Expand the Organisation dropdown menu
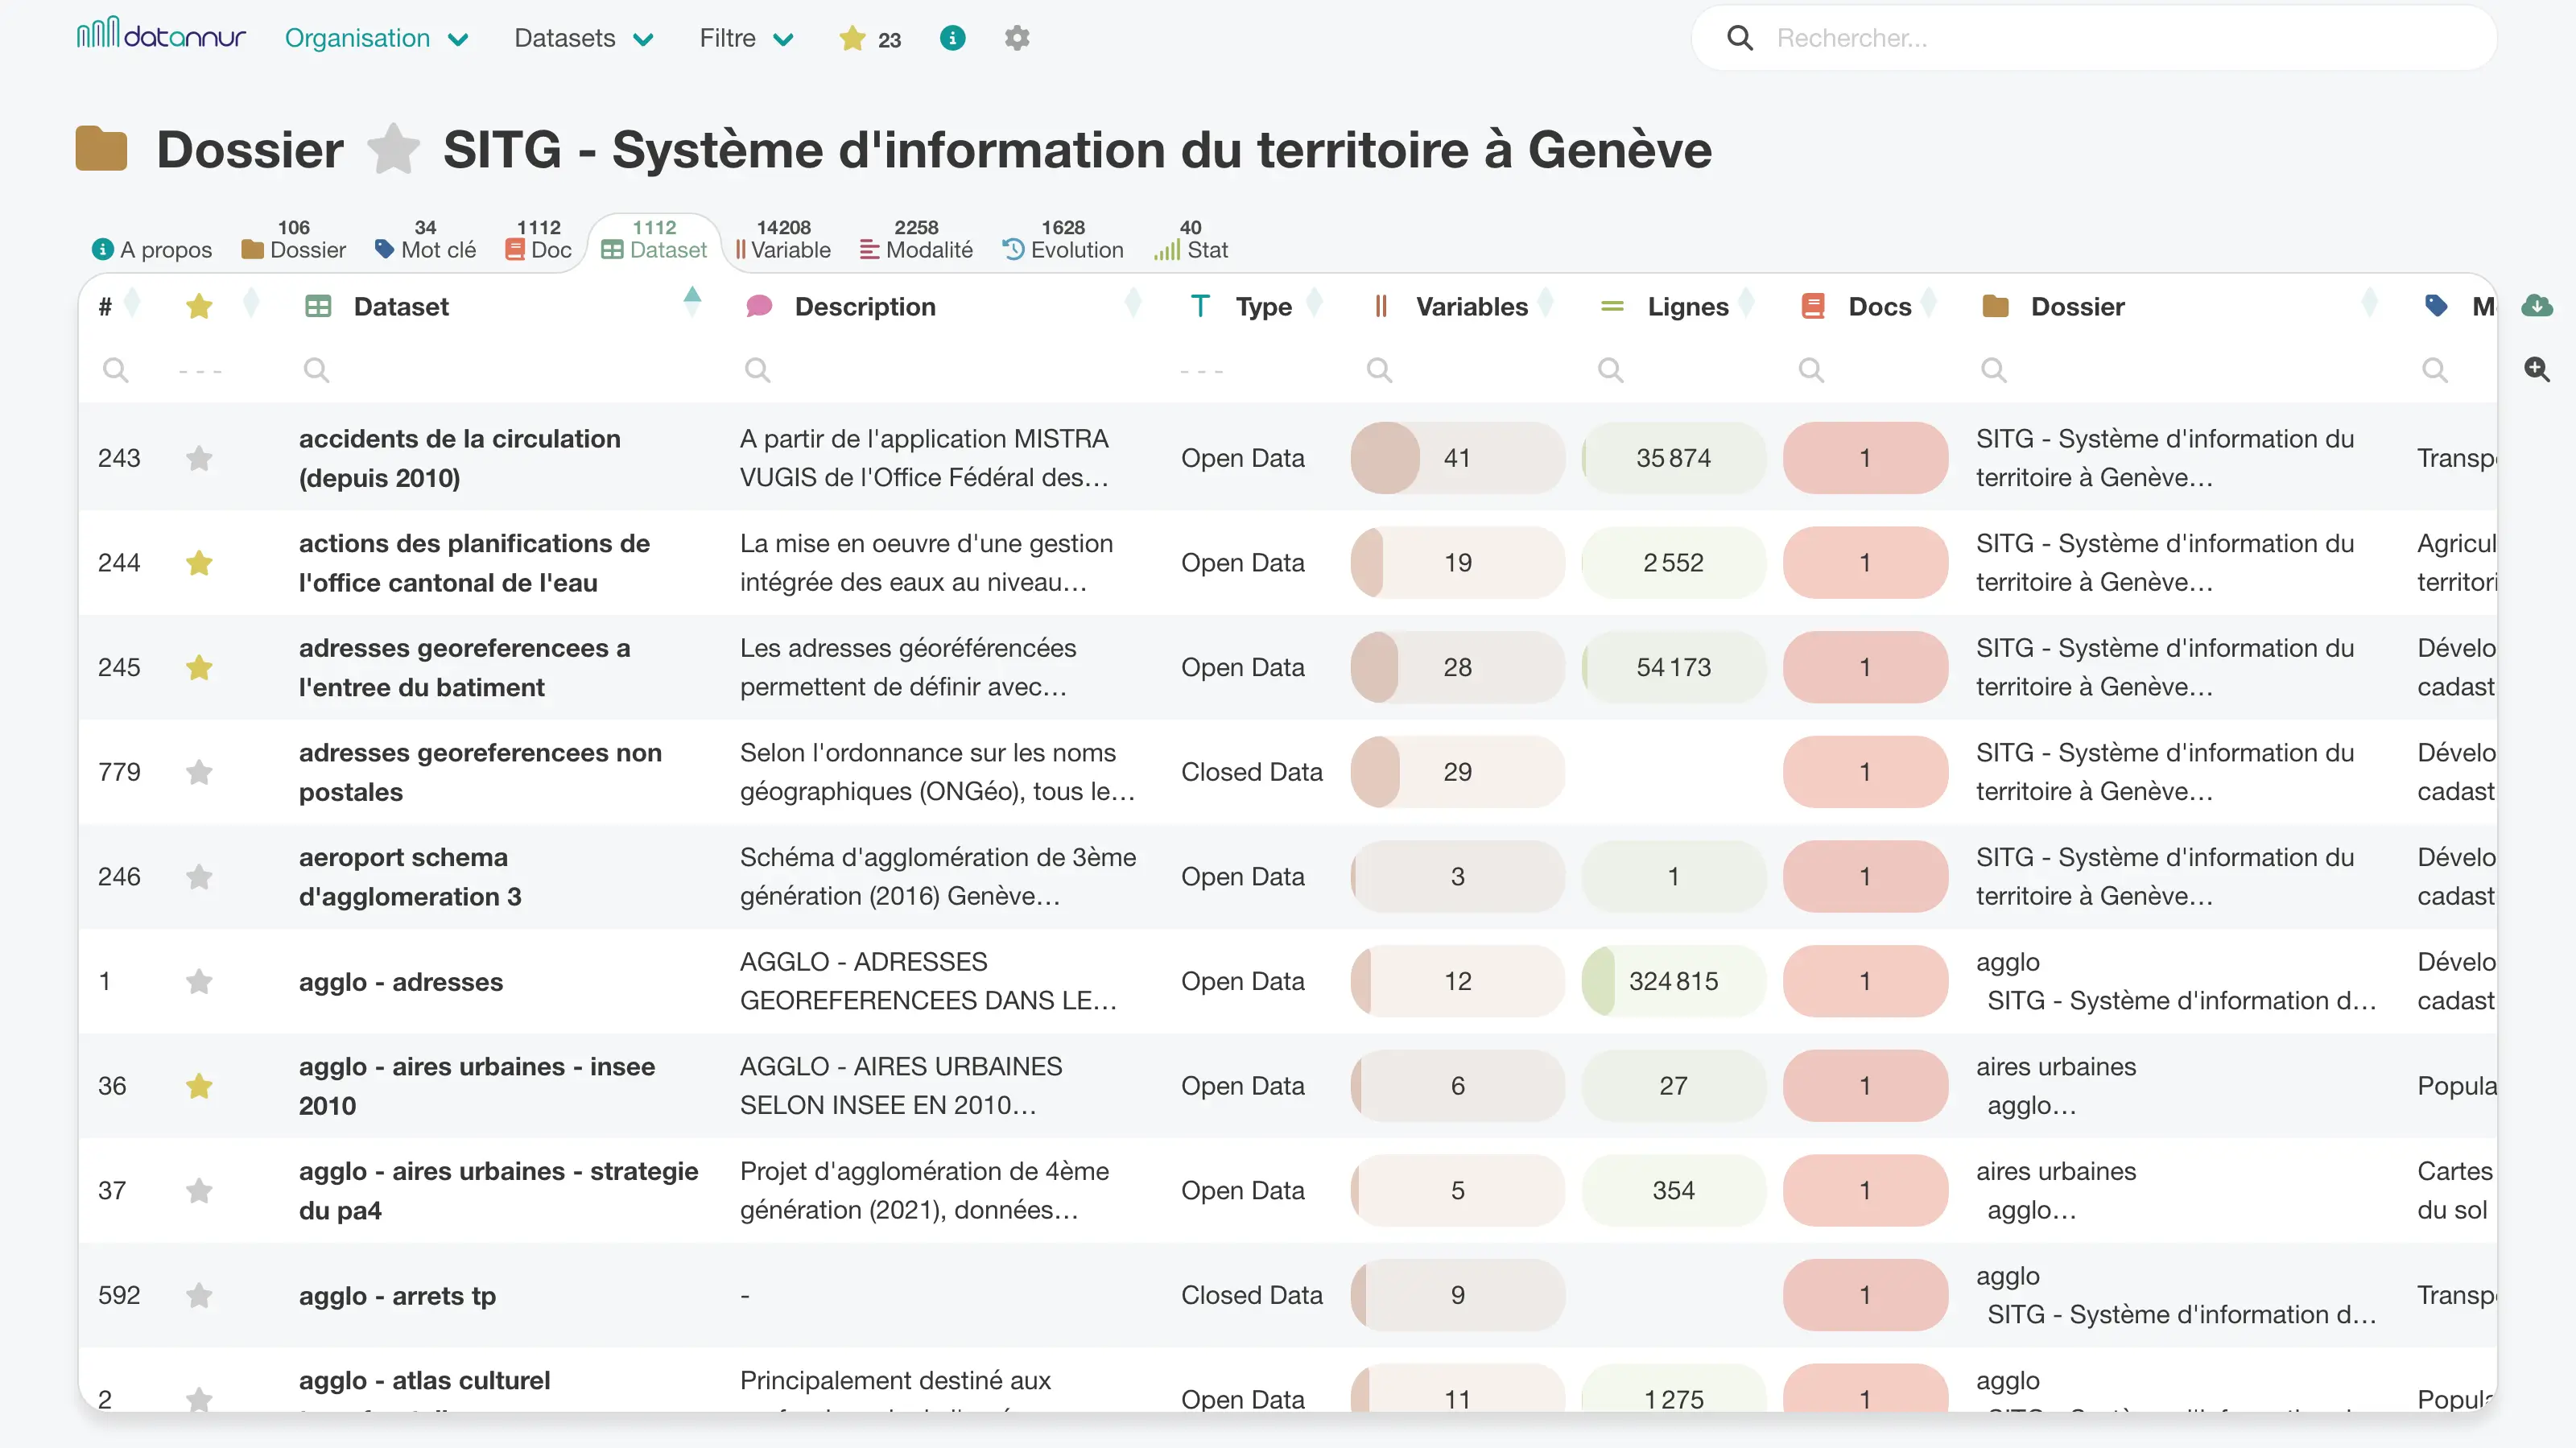The height and width of the screenshot is (1448, 2576). tap(376, 38)
